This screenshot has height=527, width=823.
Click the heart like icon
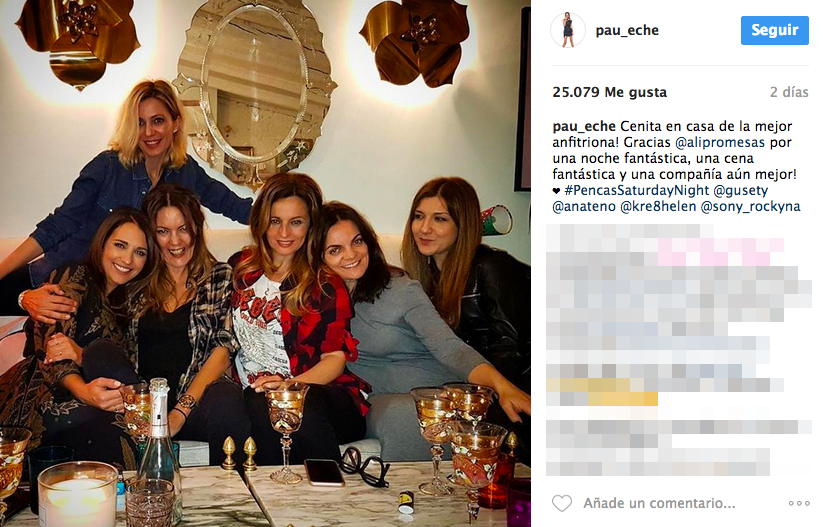coord(562,503)
